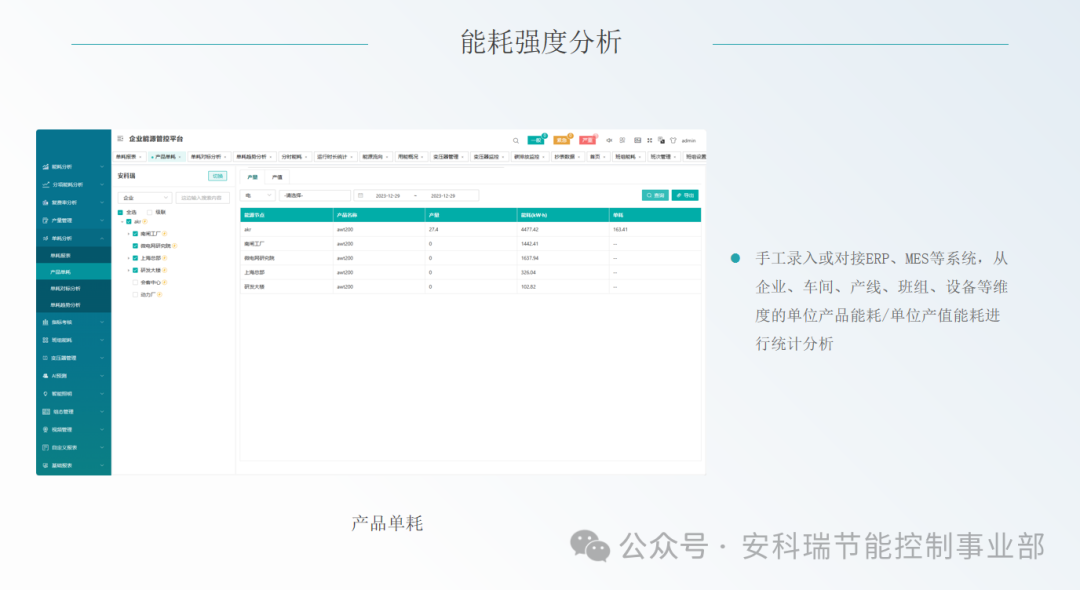The width and height of the screenshot is (1080, 590).
Task: Uncheck the 全选 checkbox
Action: [120, 212]
